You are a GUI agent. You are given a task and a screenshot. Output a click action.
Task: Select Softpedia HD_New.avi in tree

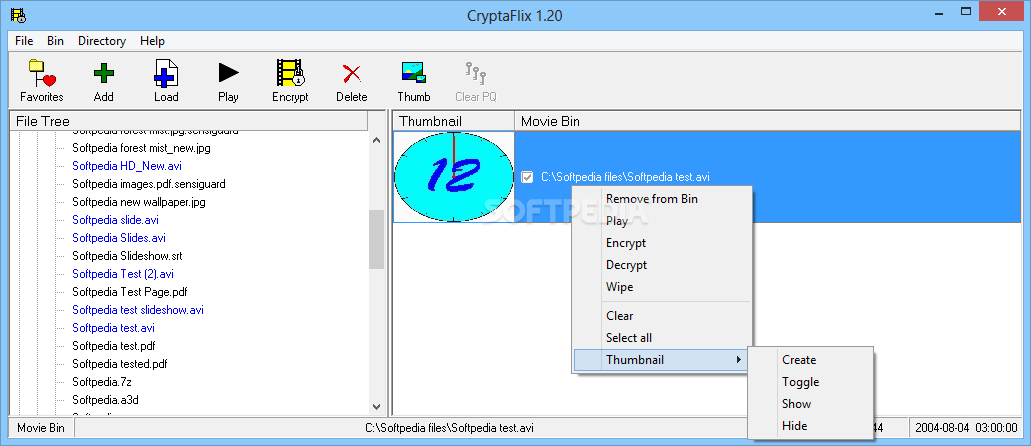tap(127, 166)
